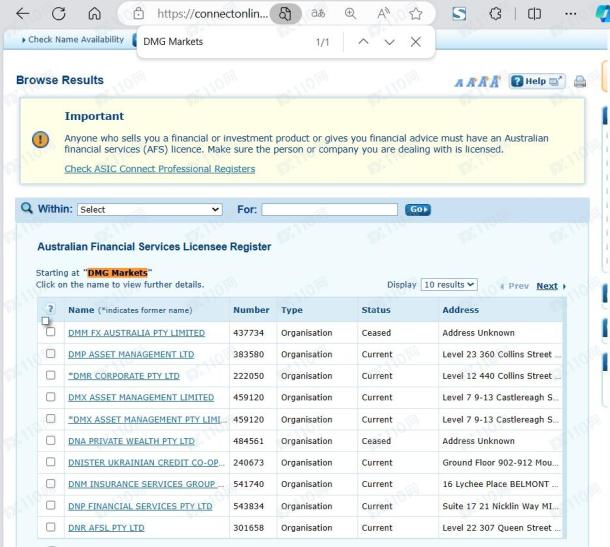Toggle the select-all checkbox in table header
Viewport: 610px width, 547px height.
point(46,321)
